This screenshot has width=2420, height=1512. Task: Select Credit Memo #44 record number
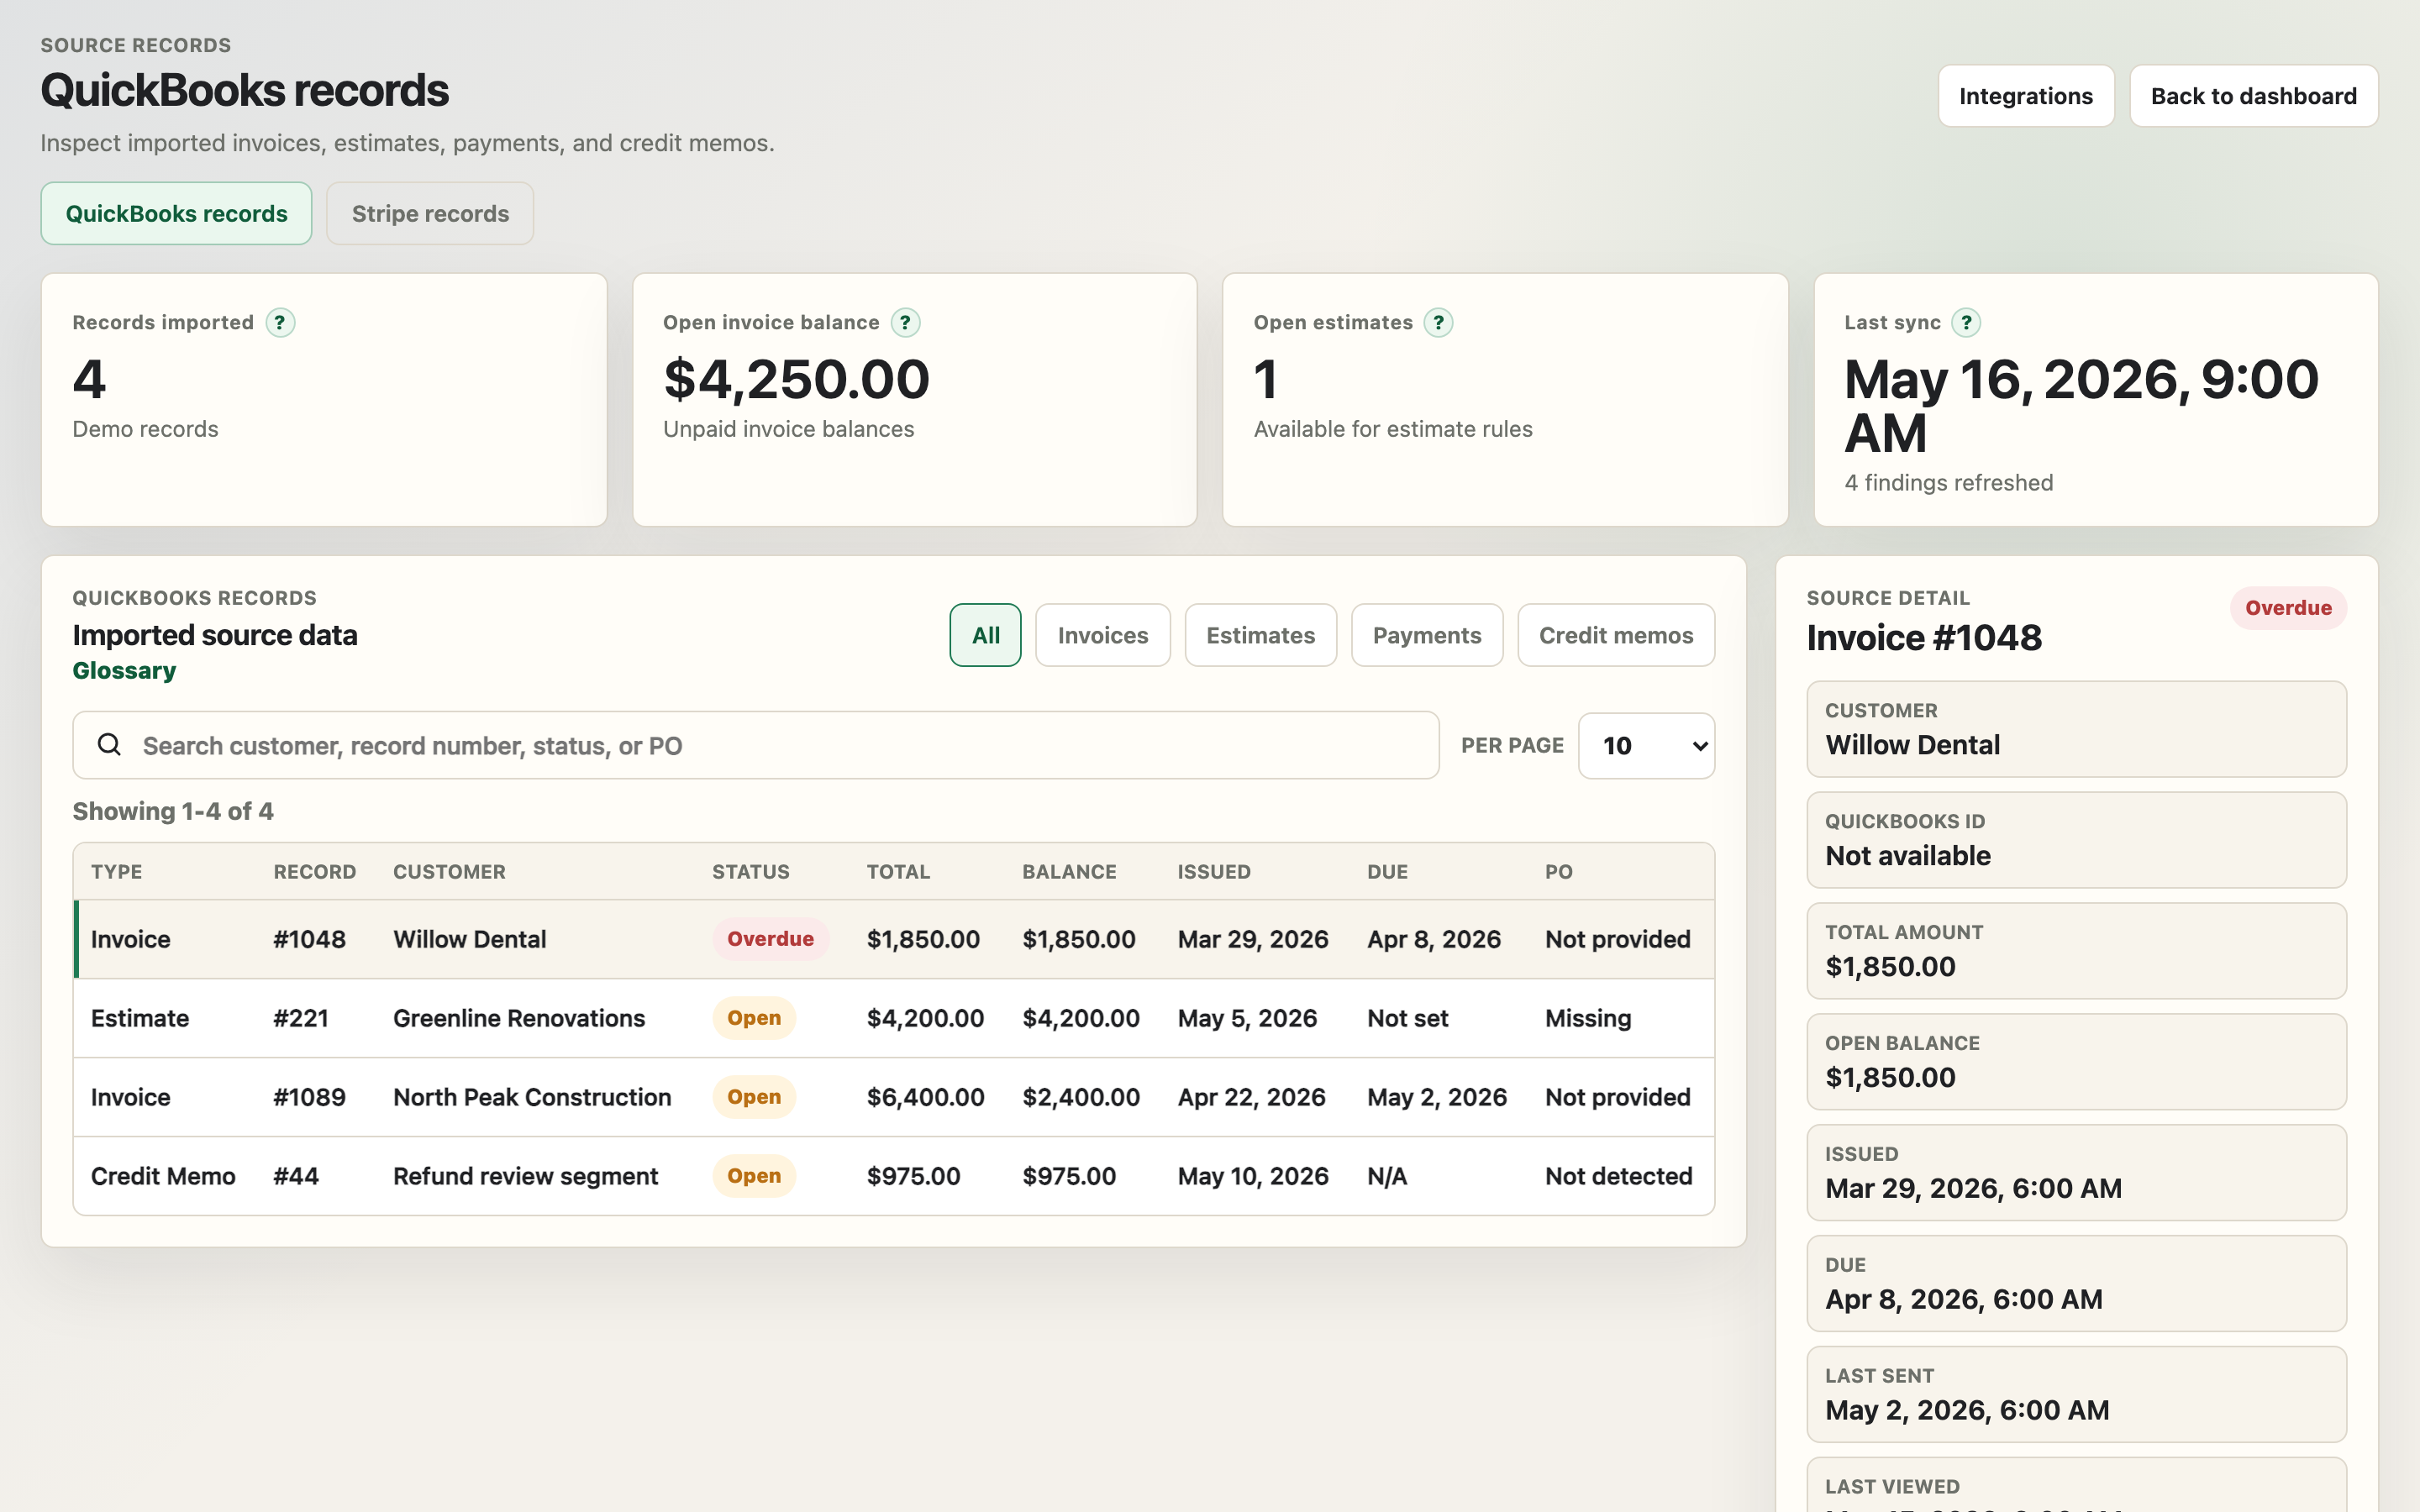(296, 1176)
